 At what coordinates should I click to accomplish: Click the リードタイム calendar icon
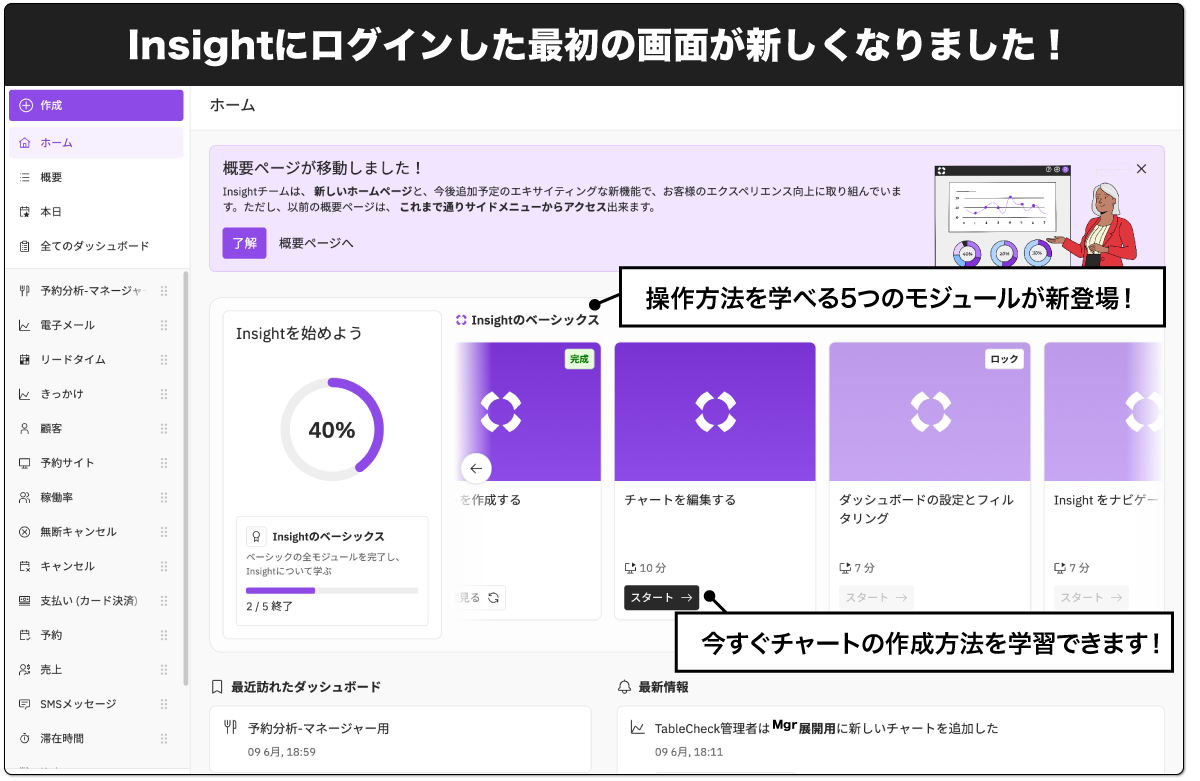(x=25, y=360)
